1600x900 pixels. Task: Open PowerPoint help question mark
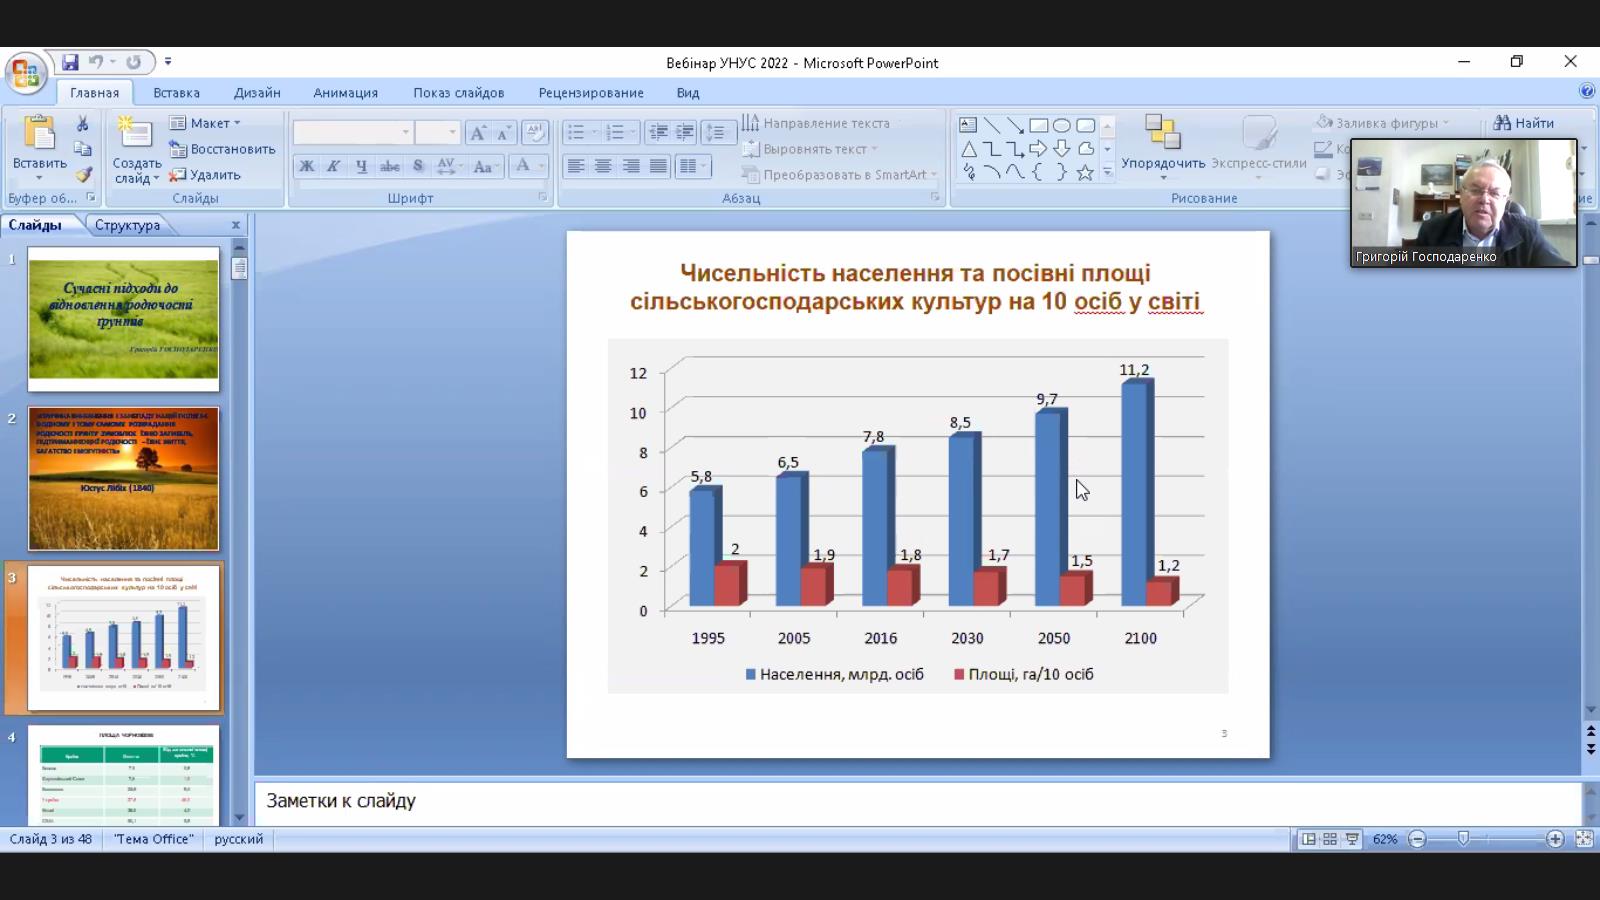click(x=1587, y=91)
